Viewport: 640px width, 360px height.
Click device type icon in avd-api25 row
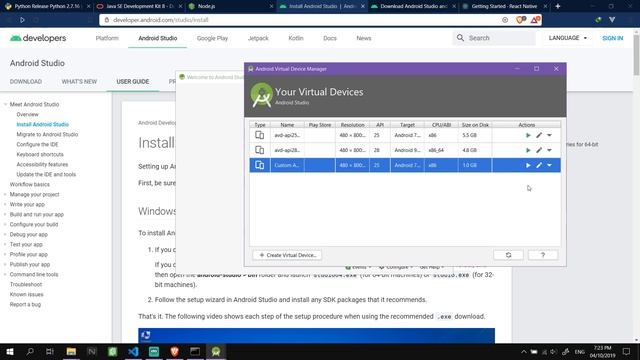(260, 135)
